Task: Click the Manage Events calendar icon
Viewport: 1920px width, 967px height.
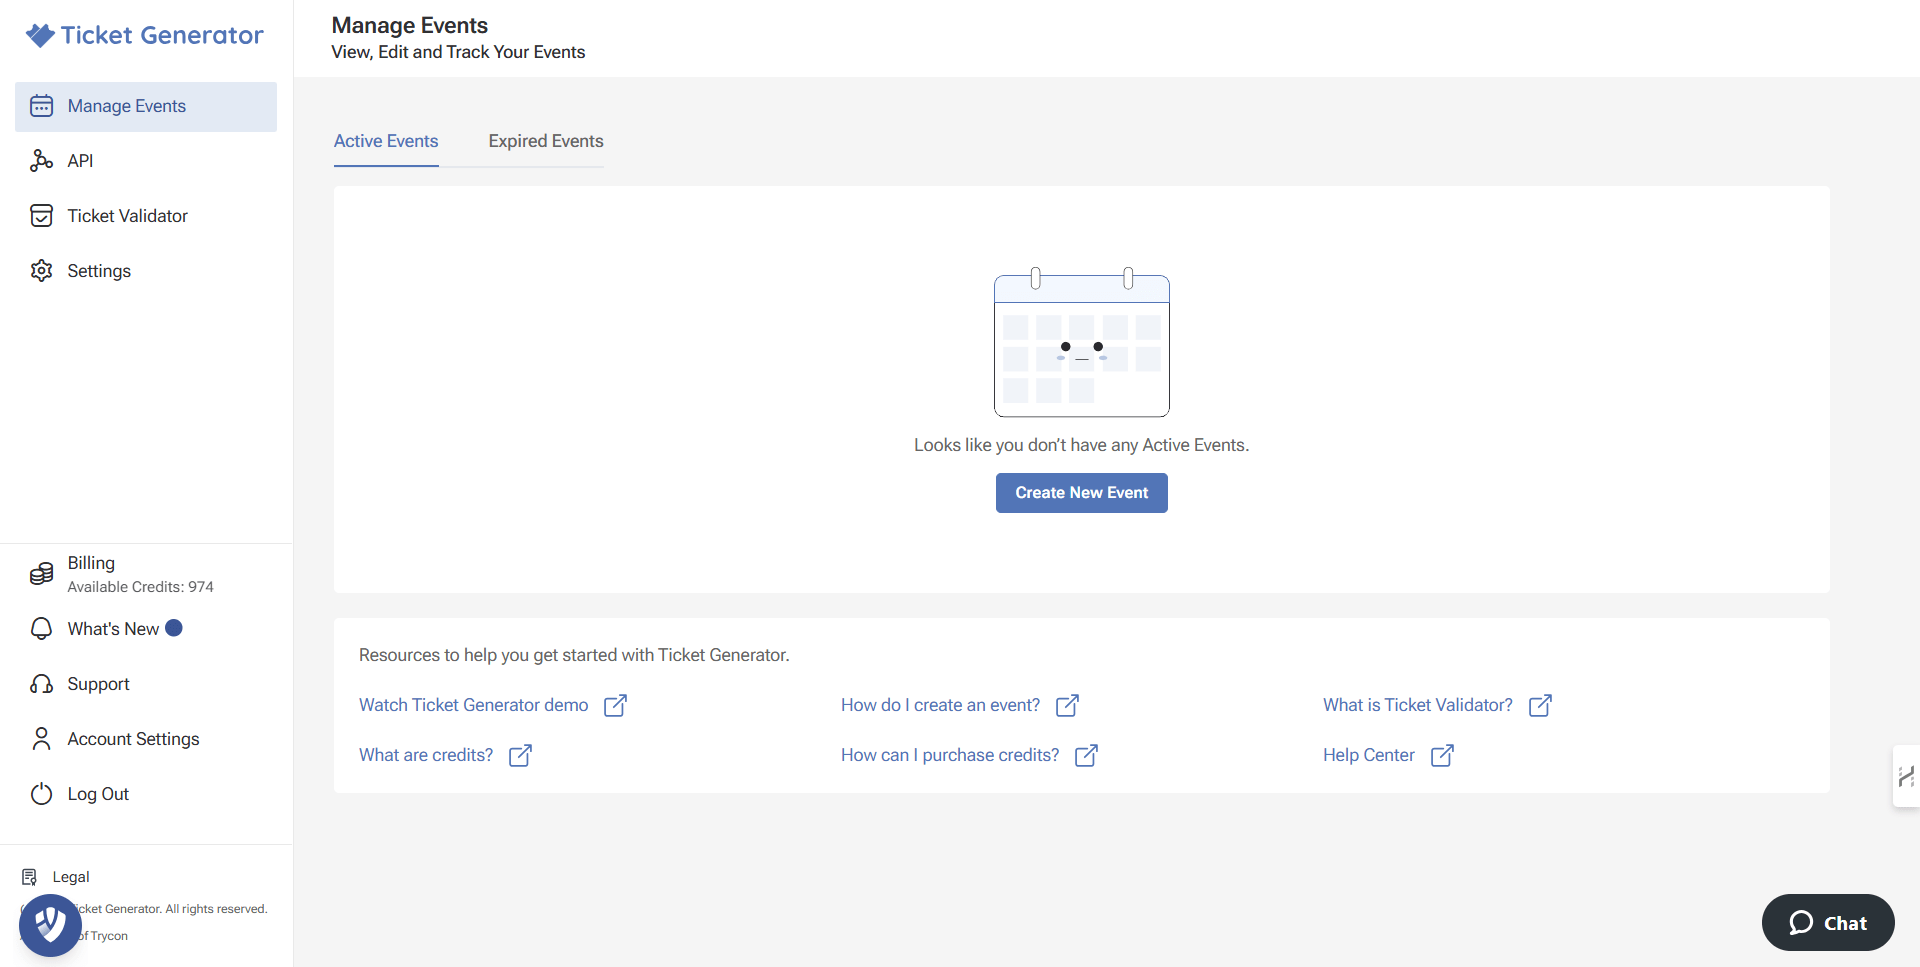Action: 42,106
